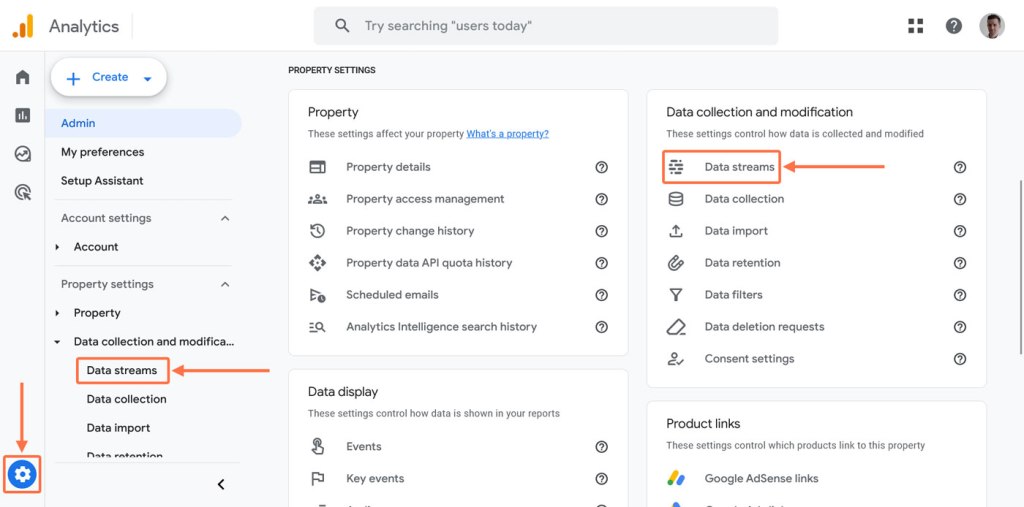Open the Google apps grid icon
This screenshot has width=1024, height=507.
tap(916, 26)
